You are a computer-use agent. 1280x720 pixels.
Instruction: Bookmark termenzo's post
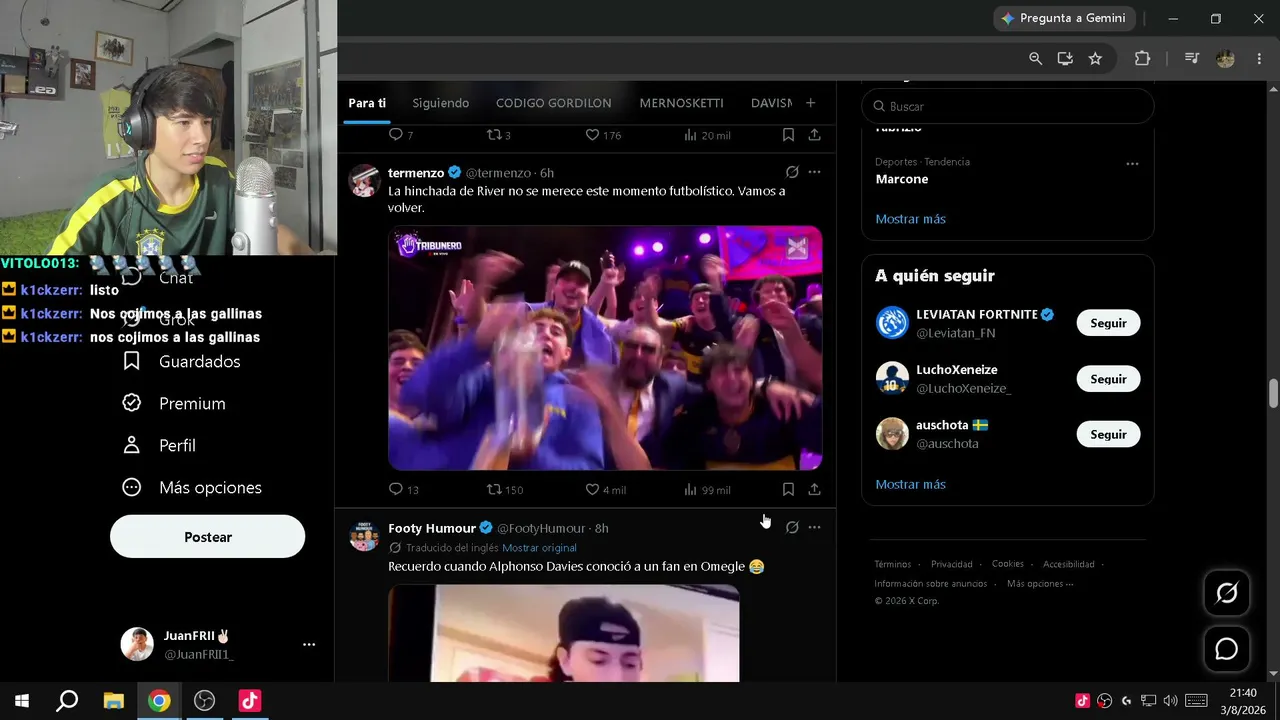tap(788, 489)
